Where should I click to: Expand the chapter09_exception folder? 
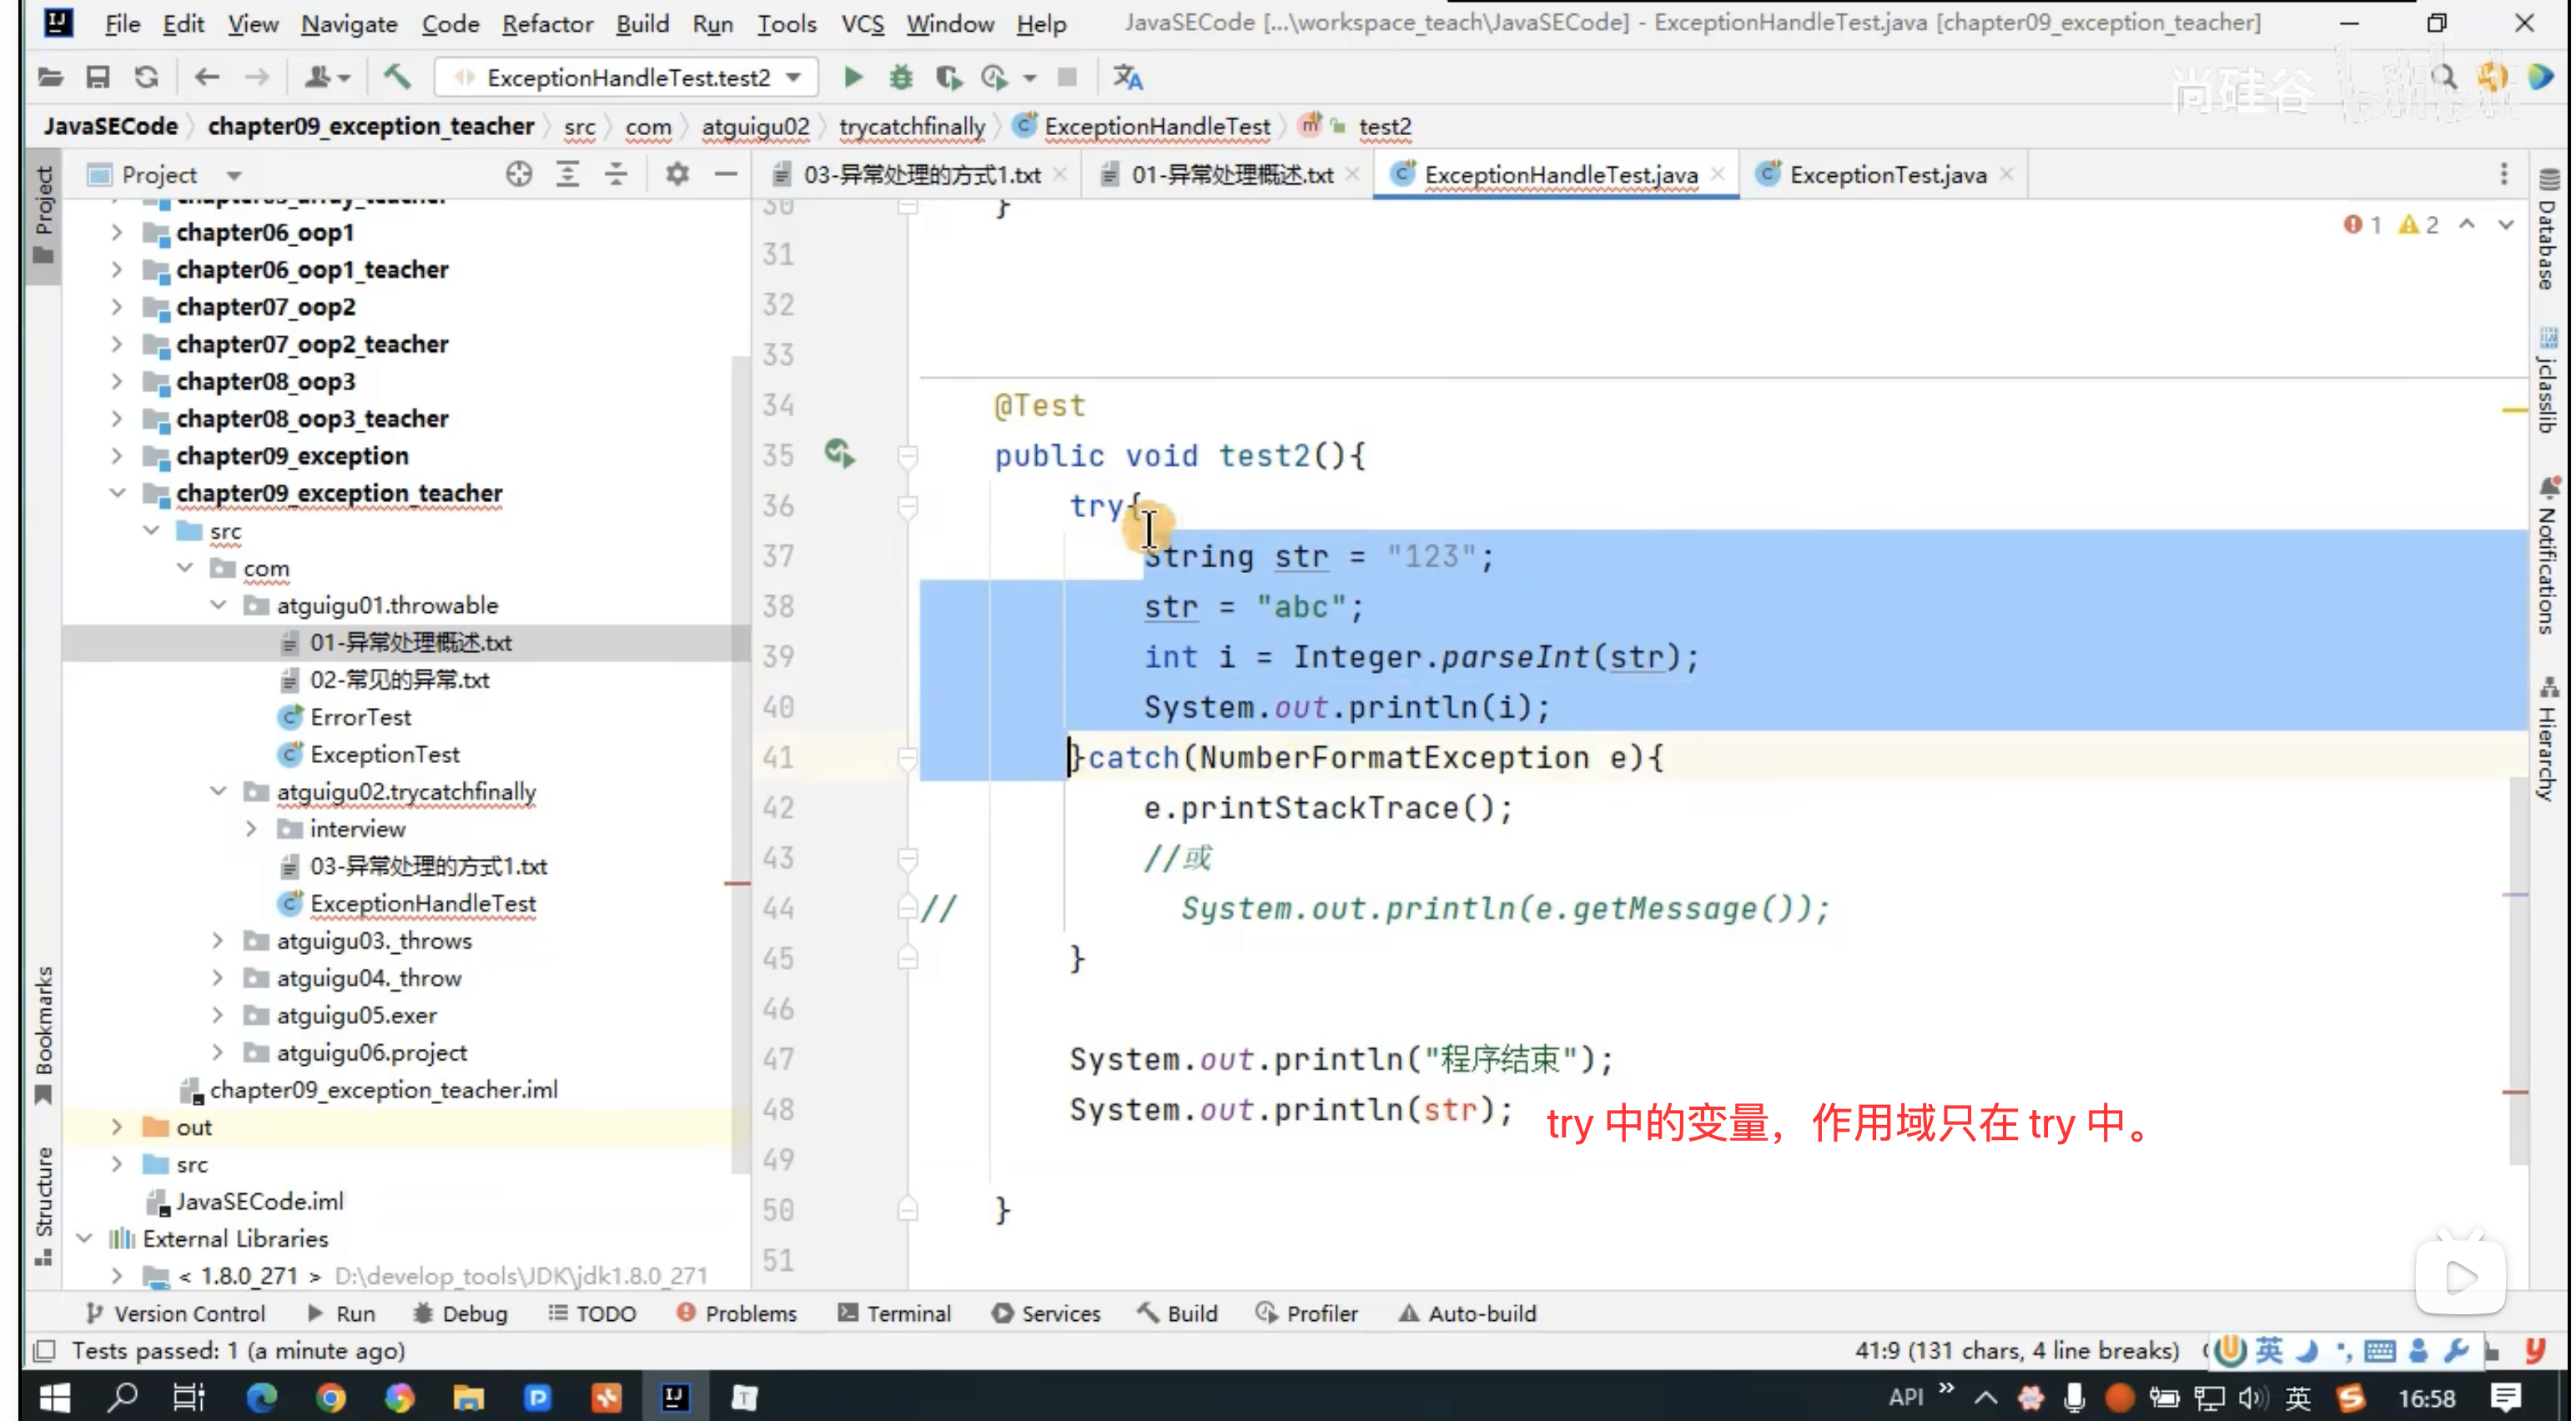point(117,456)
